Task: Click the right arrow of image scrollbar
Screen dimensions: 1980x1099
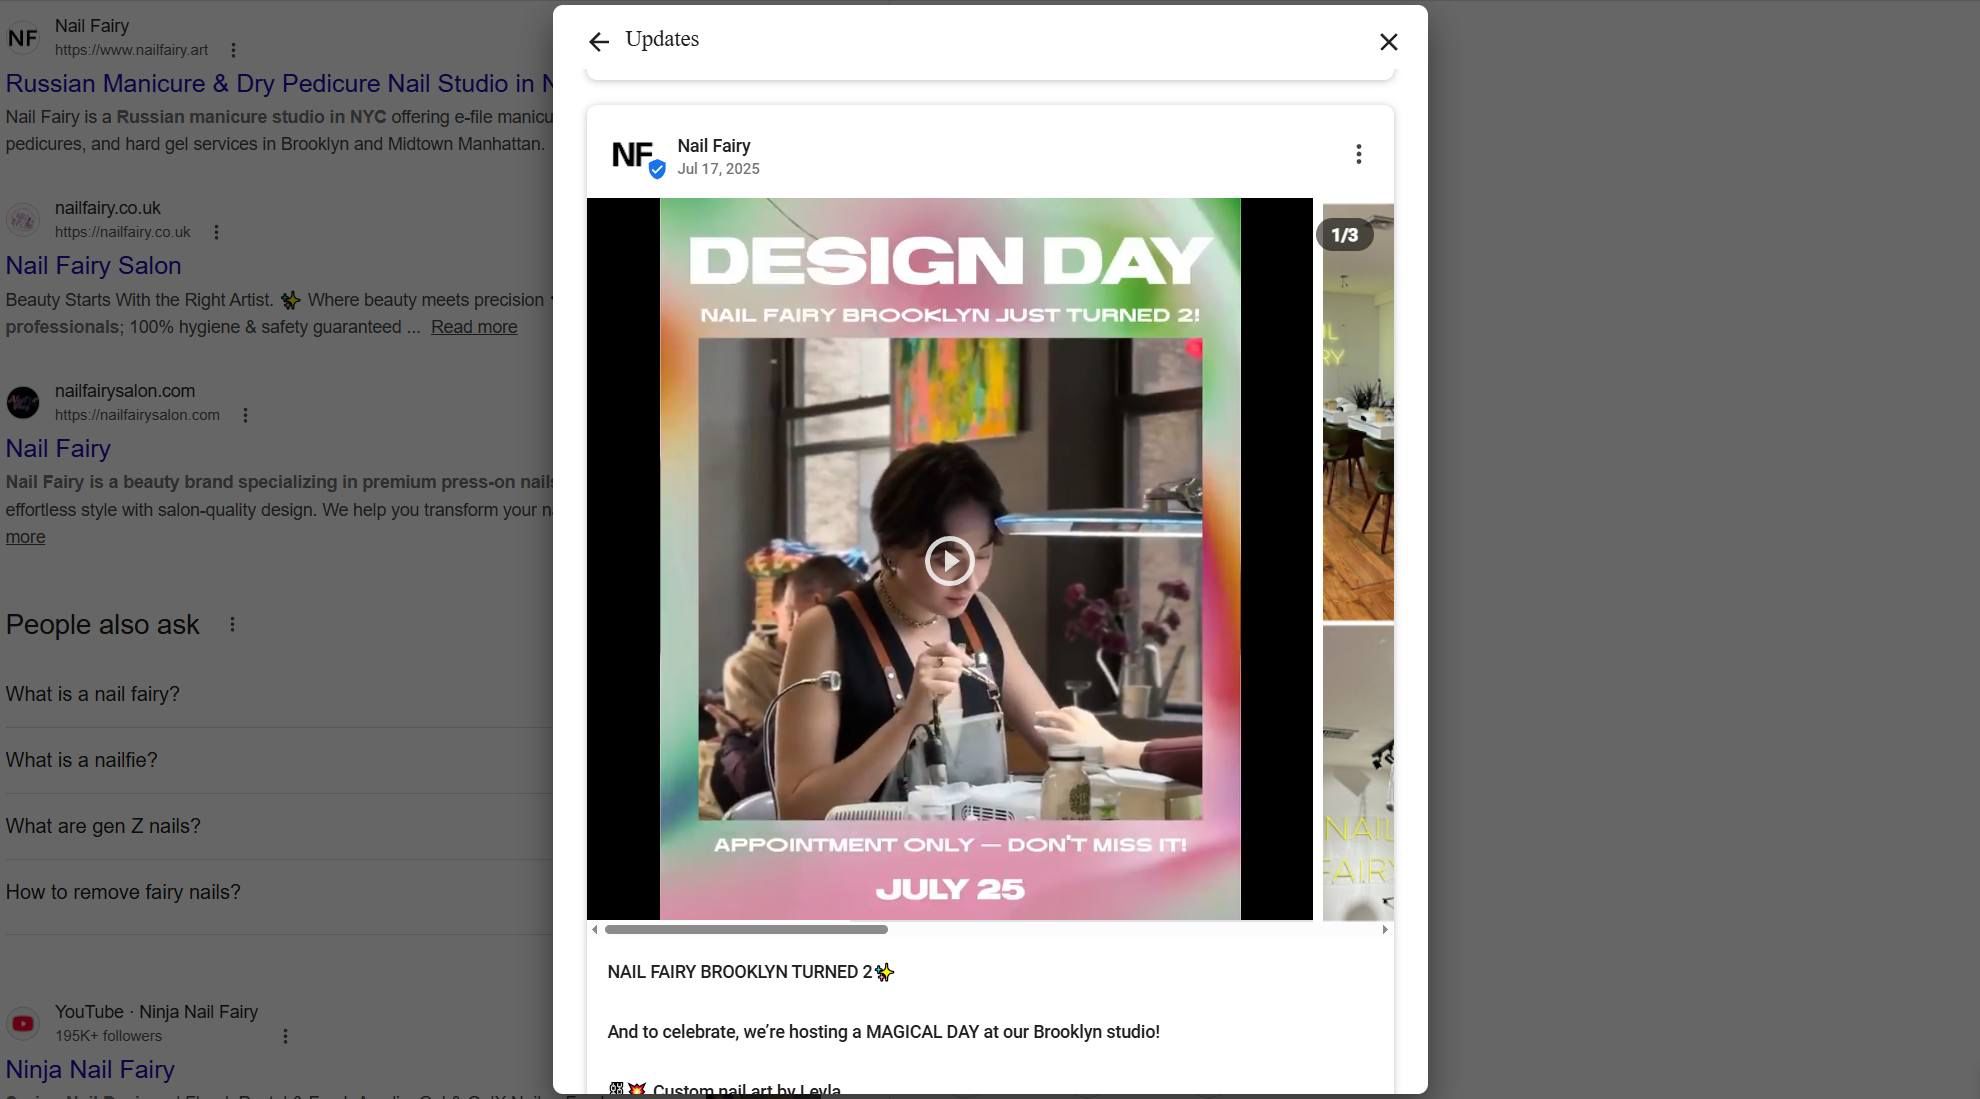Action: [1385, 929]
